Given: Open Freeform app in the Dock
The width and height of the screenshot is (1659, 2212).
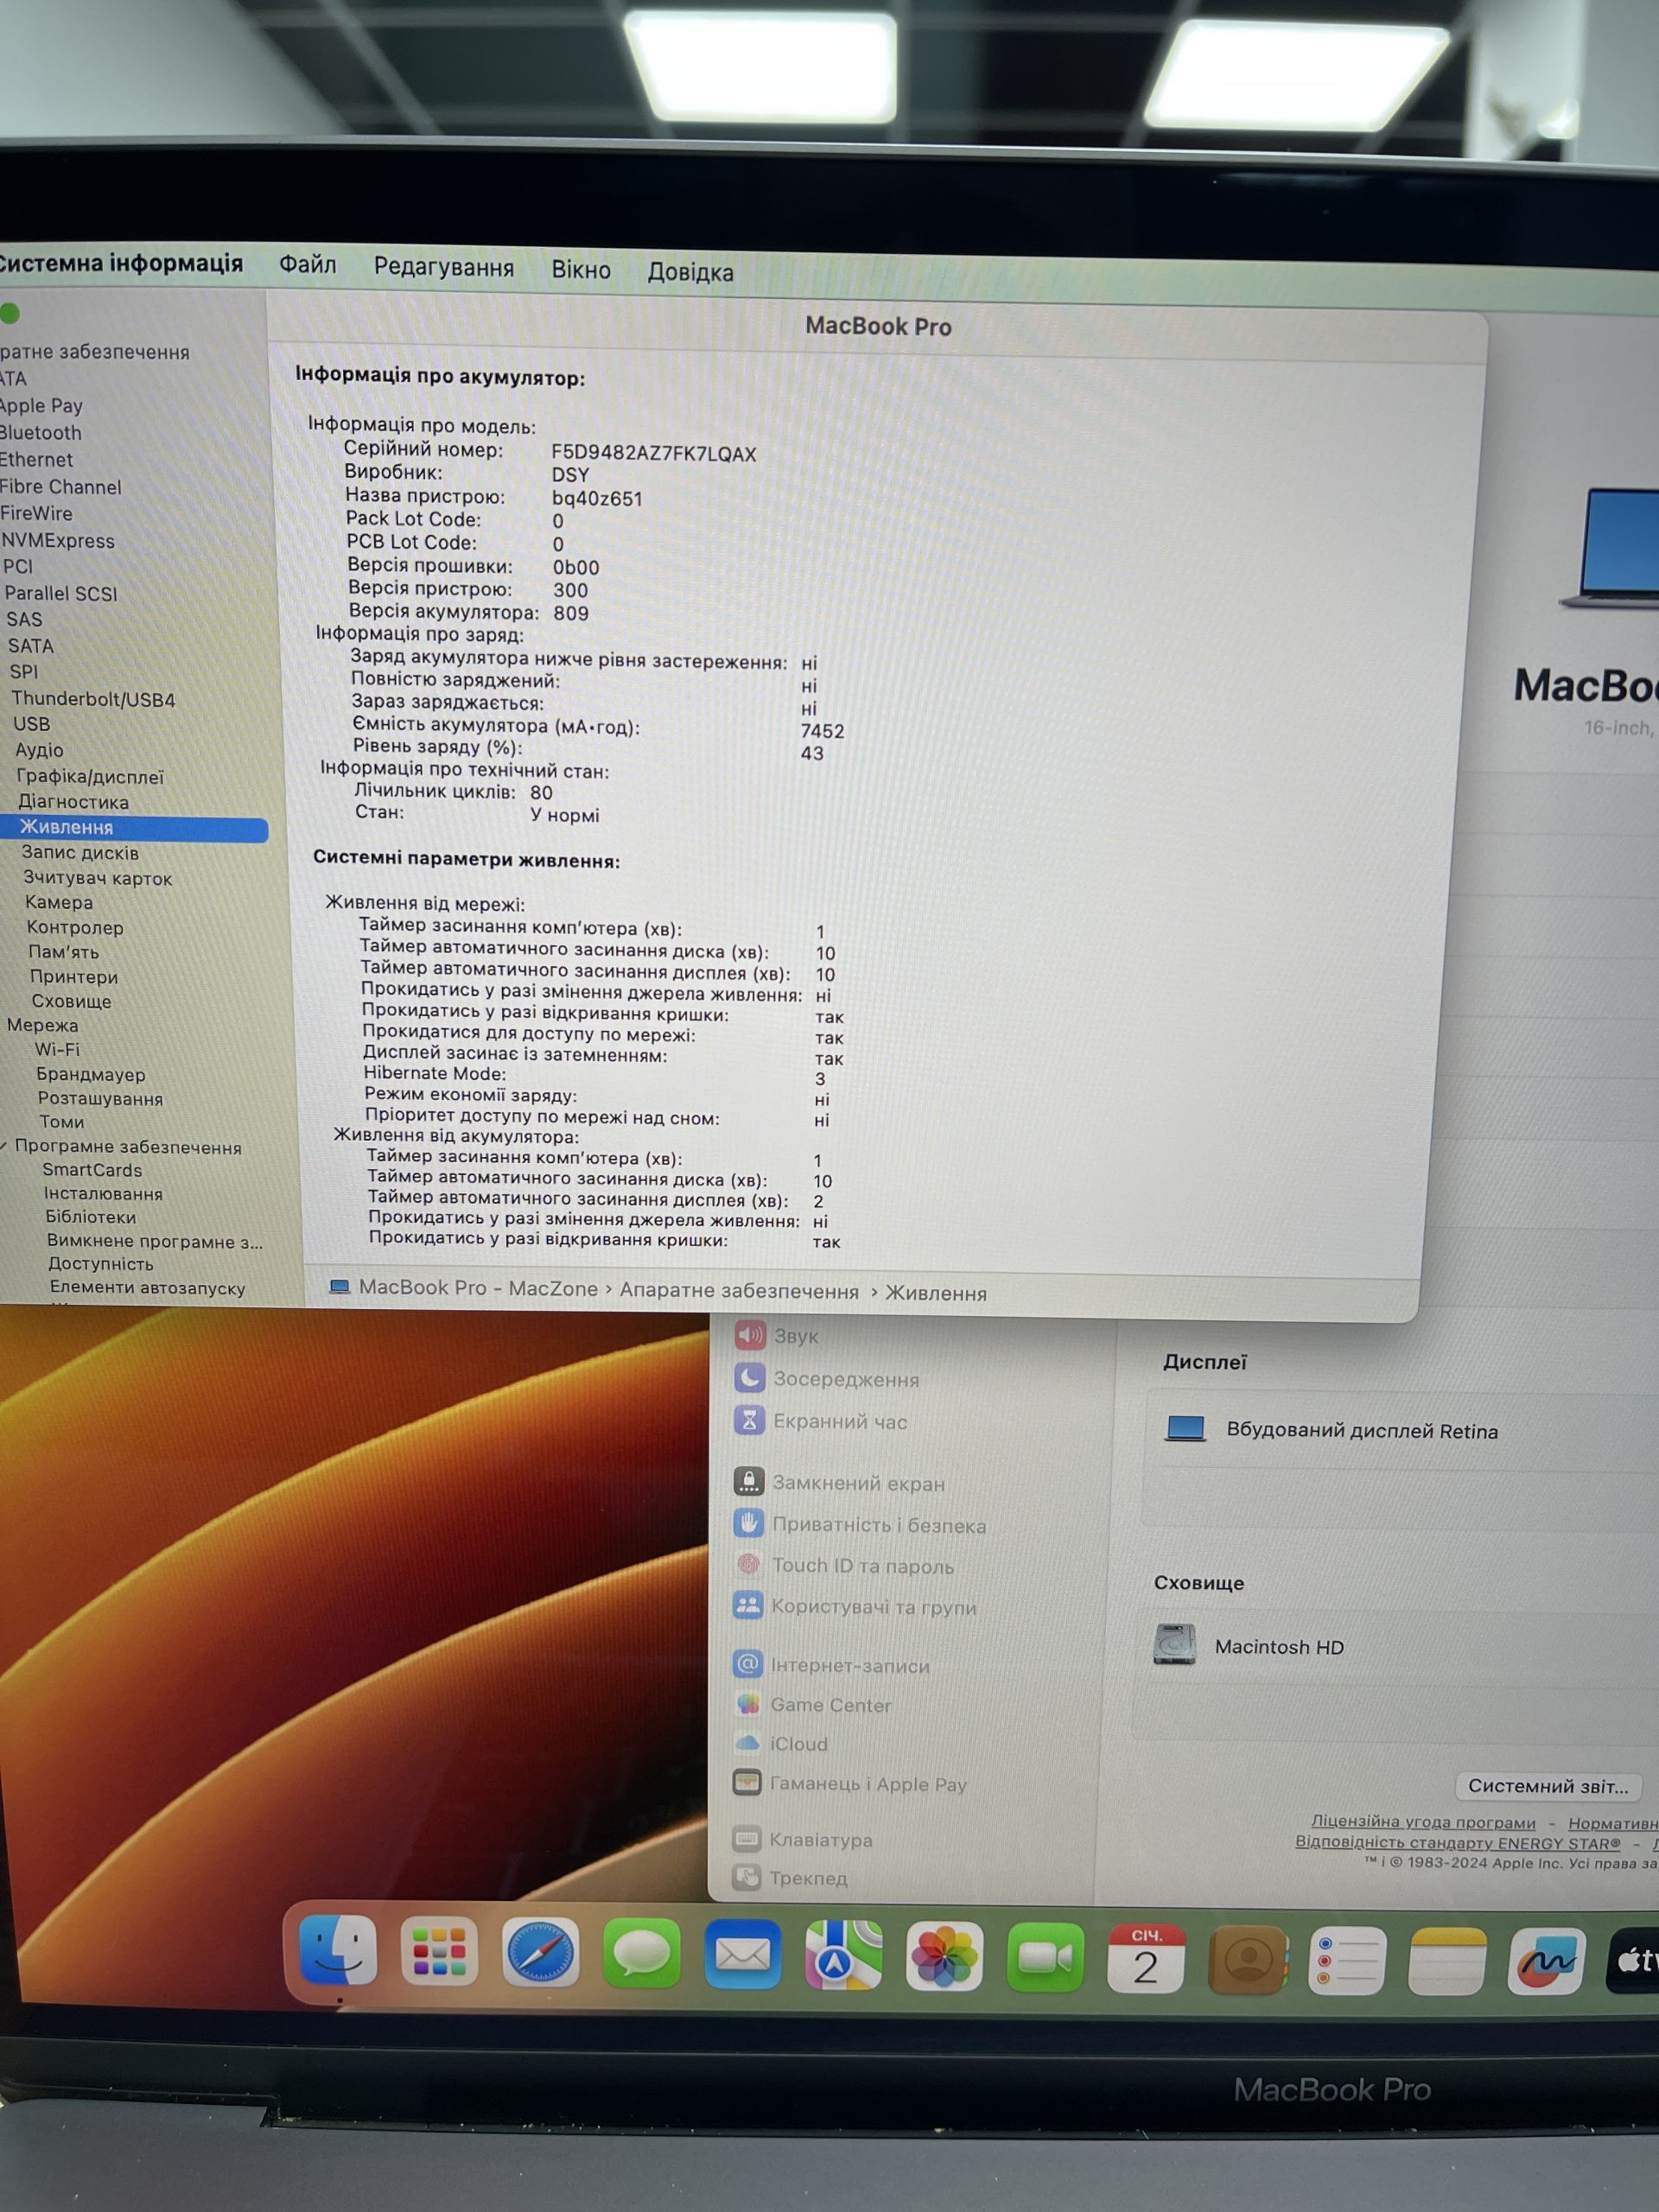Looking at the screenshot, I should pyautogui.click(x=1547, y=1963).
